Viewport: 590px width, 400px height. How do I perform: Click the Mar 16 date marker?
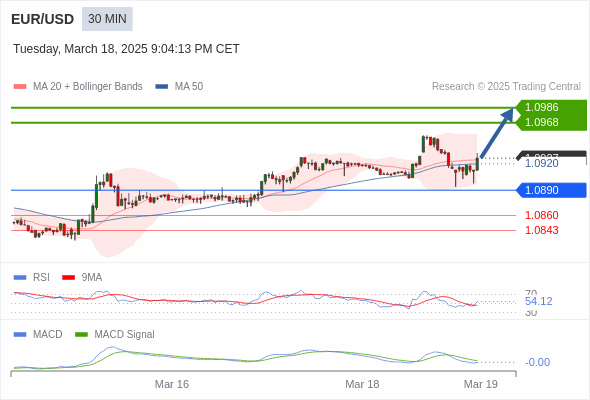172,384
